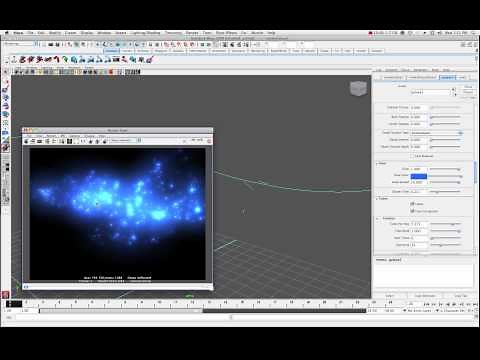Go to start of playback range

426,304
